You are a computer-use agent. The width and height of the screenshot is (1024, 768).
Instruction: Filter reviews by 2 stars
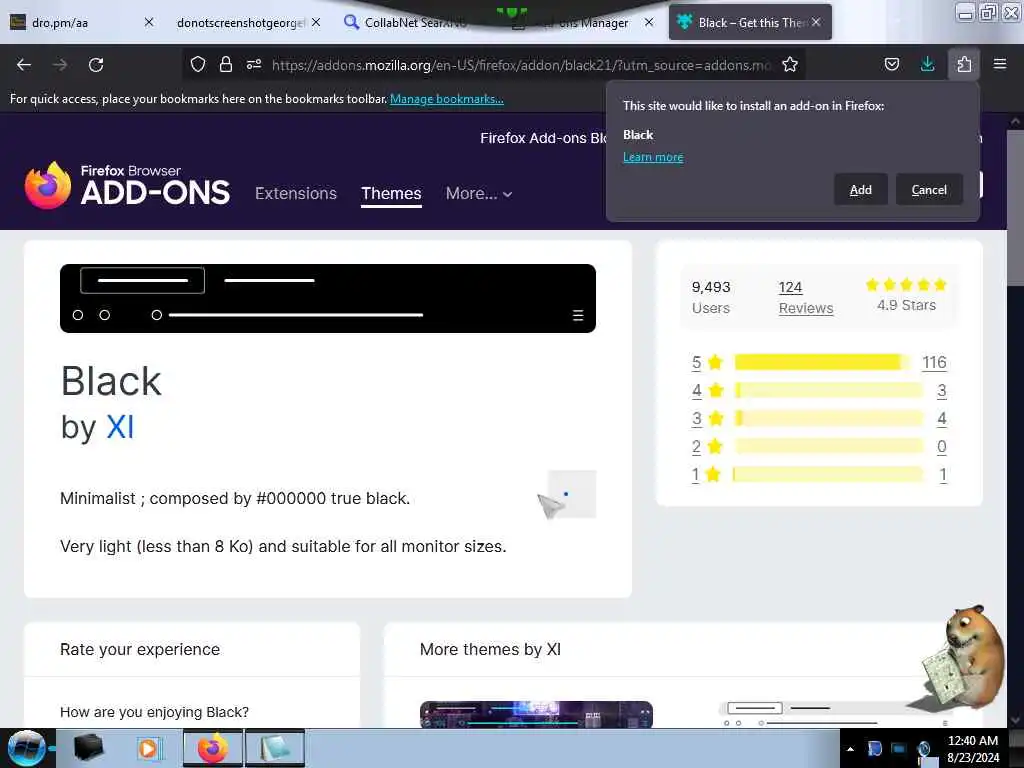(707, 447)
